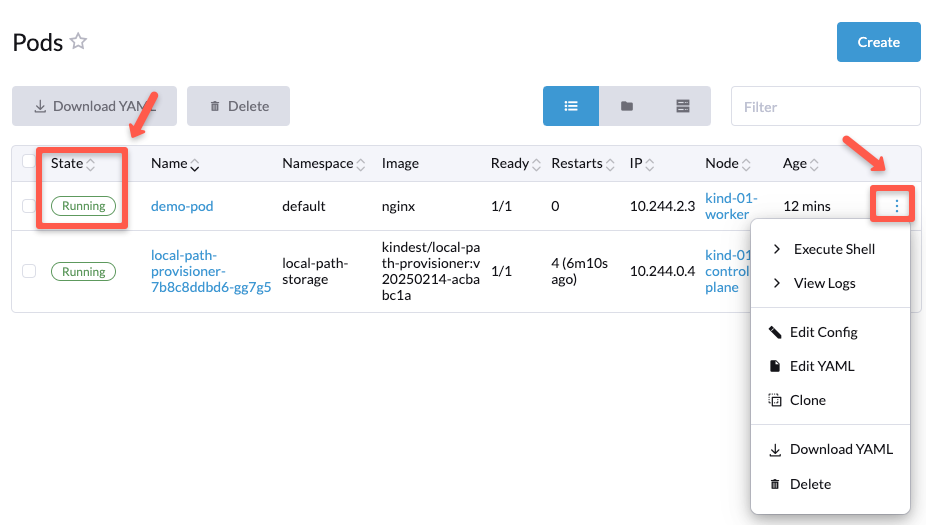Screen dimensions: 926x525
Task: Open the demo-pod link
Action: tap(182, 206)
